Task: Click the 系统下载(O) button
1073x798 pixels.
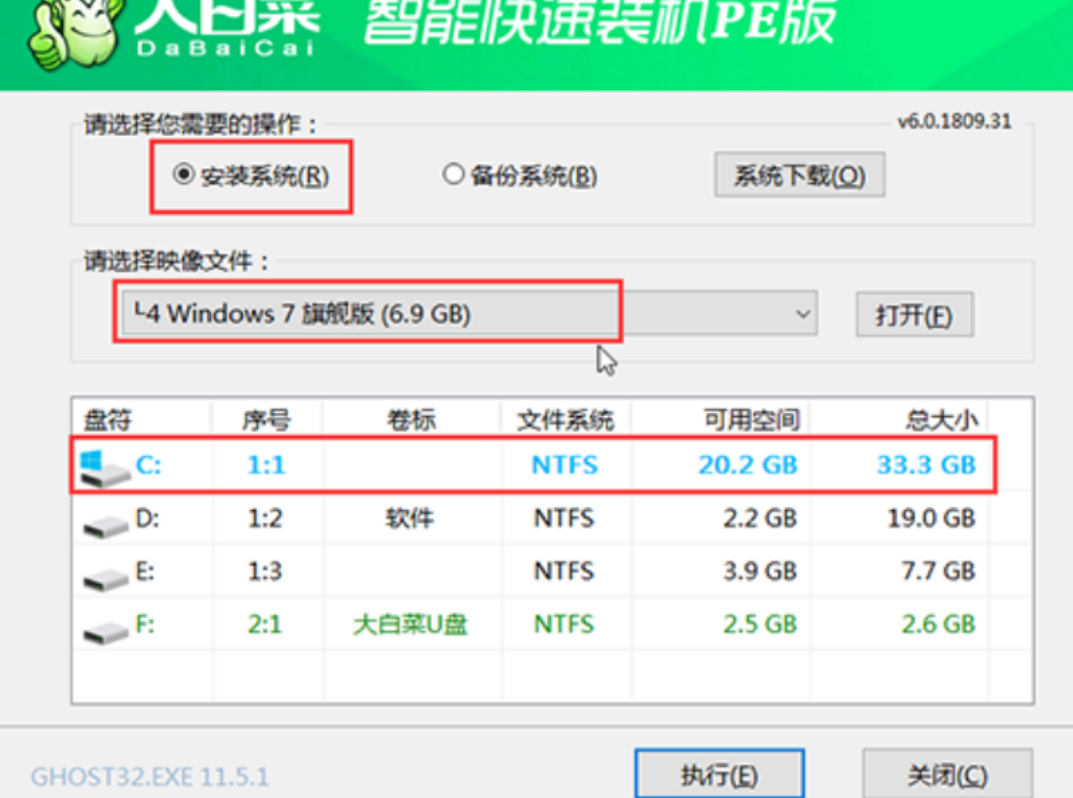Action: tap(799, 175)
